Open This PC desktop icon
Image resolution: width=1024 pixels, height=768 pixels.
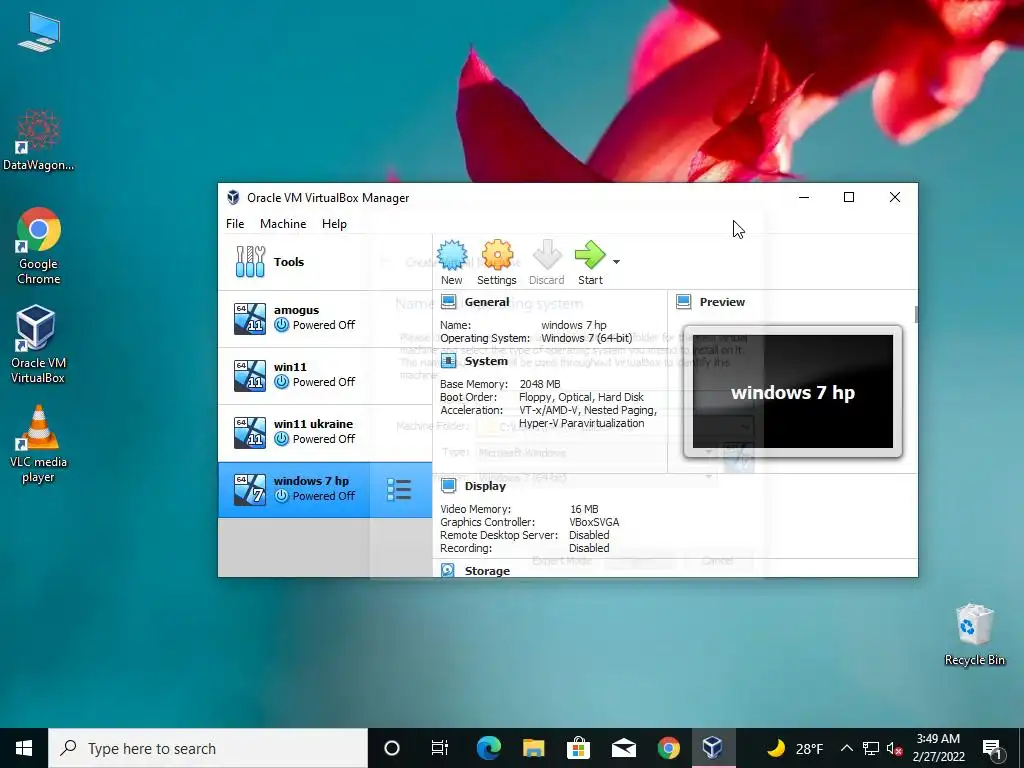pyautogui.click(x=39, y=32)
